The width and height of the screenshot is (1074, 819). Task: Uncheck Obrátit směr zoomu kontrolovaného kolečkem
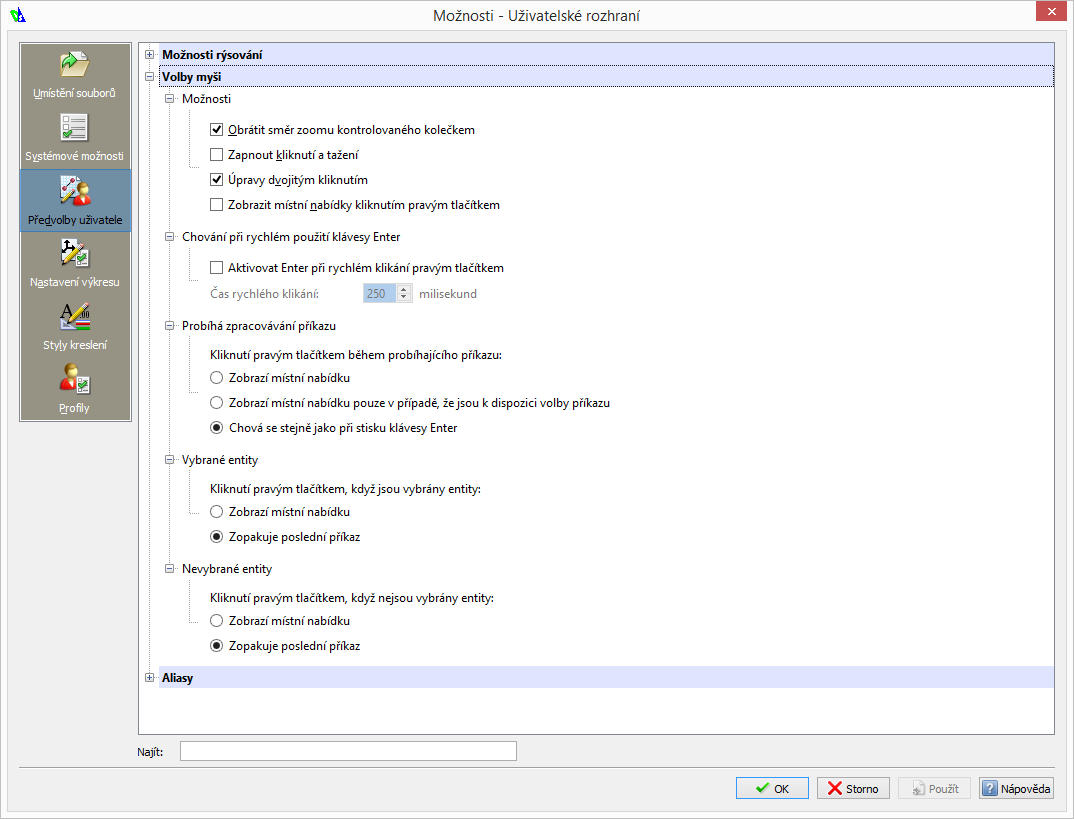216,130
